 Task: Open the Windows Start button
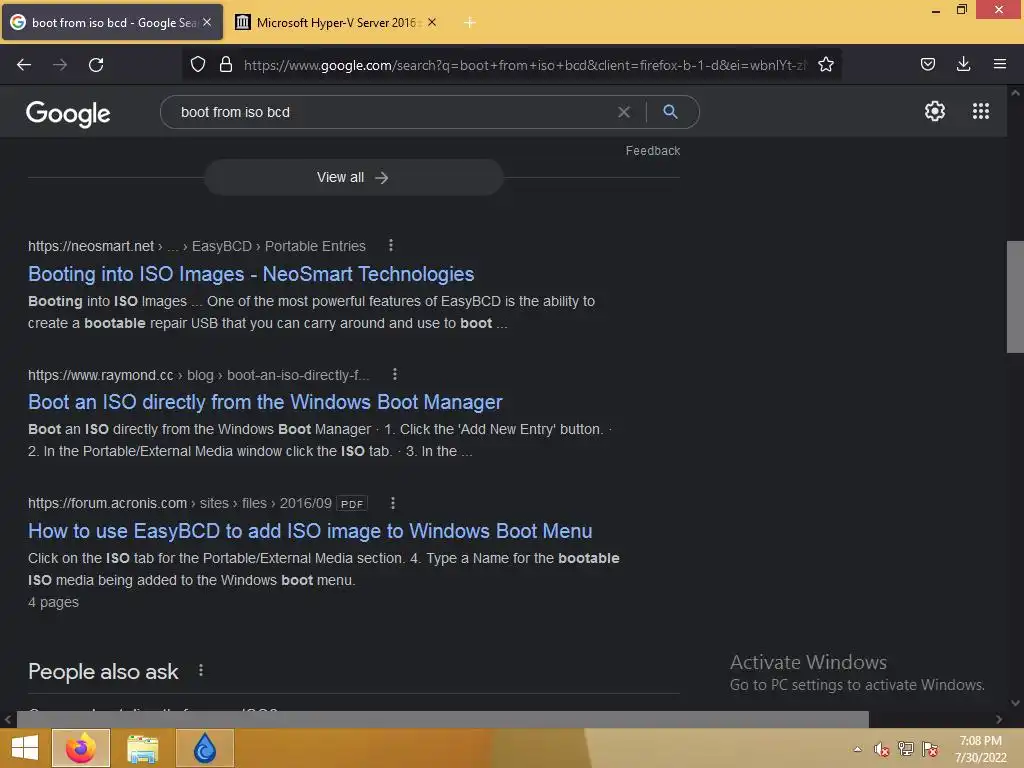(25, 748)
